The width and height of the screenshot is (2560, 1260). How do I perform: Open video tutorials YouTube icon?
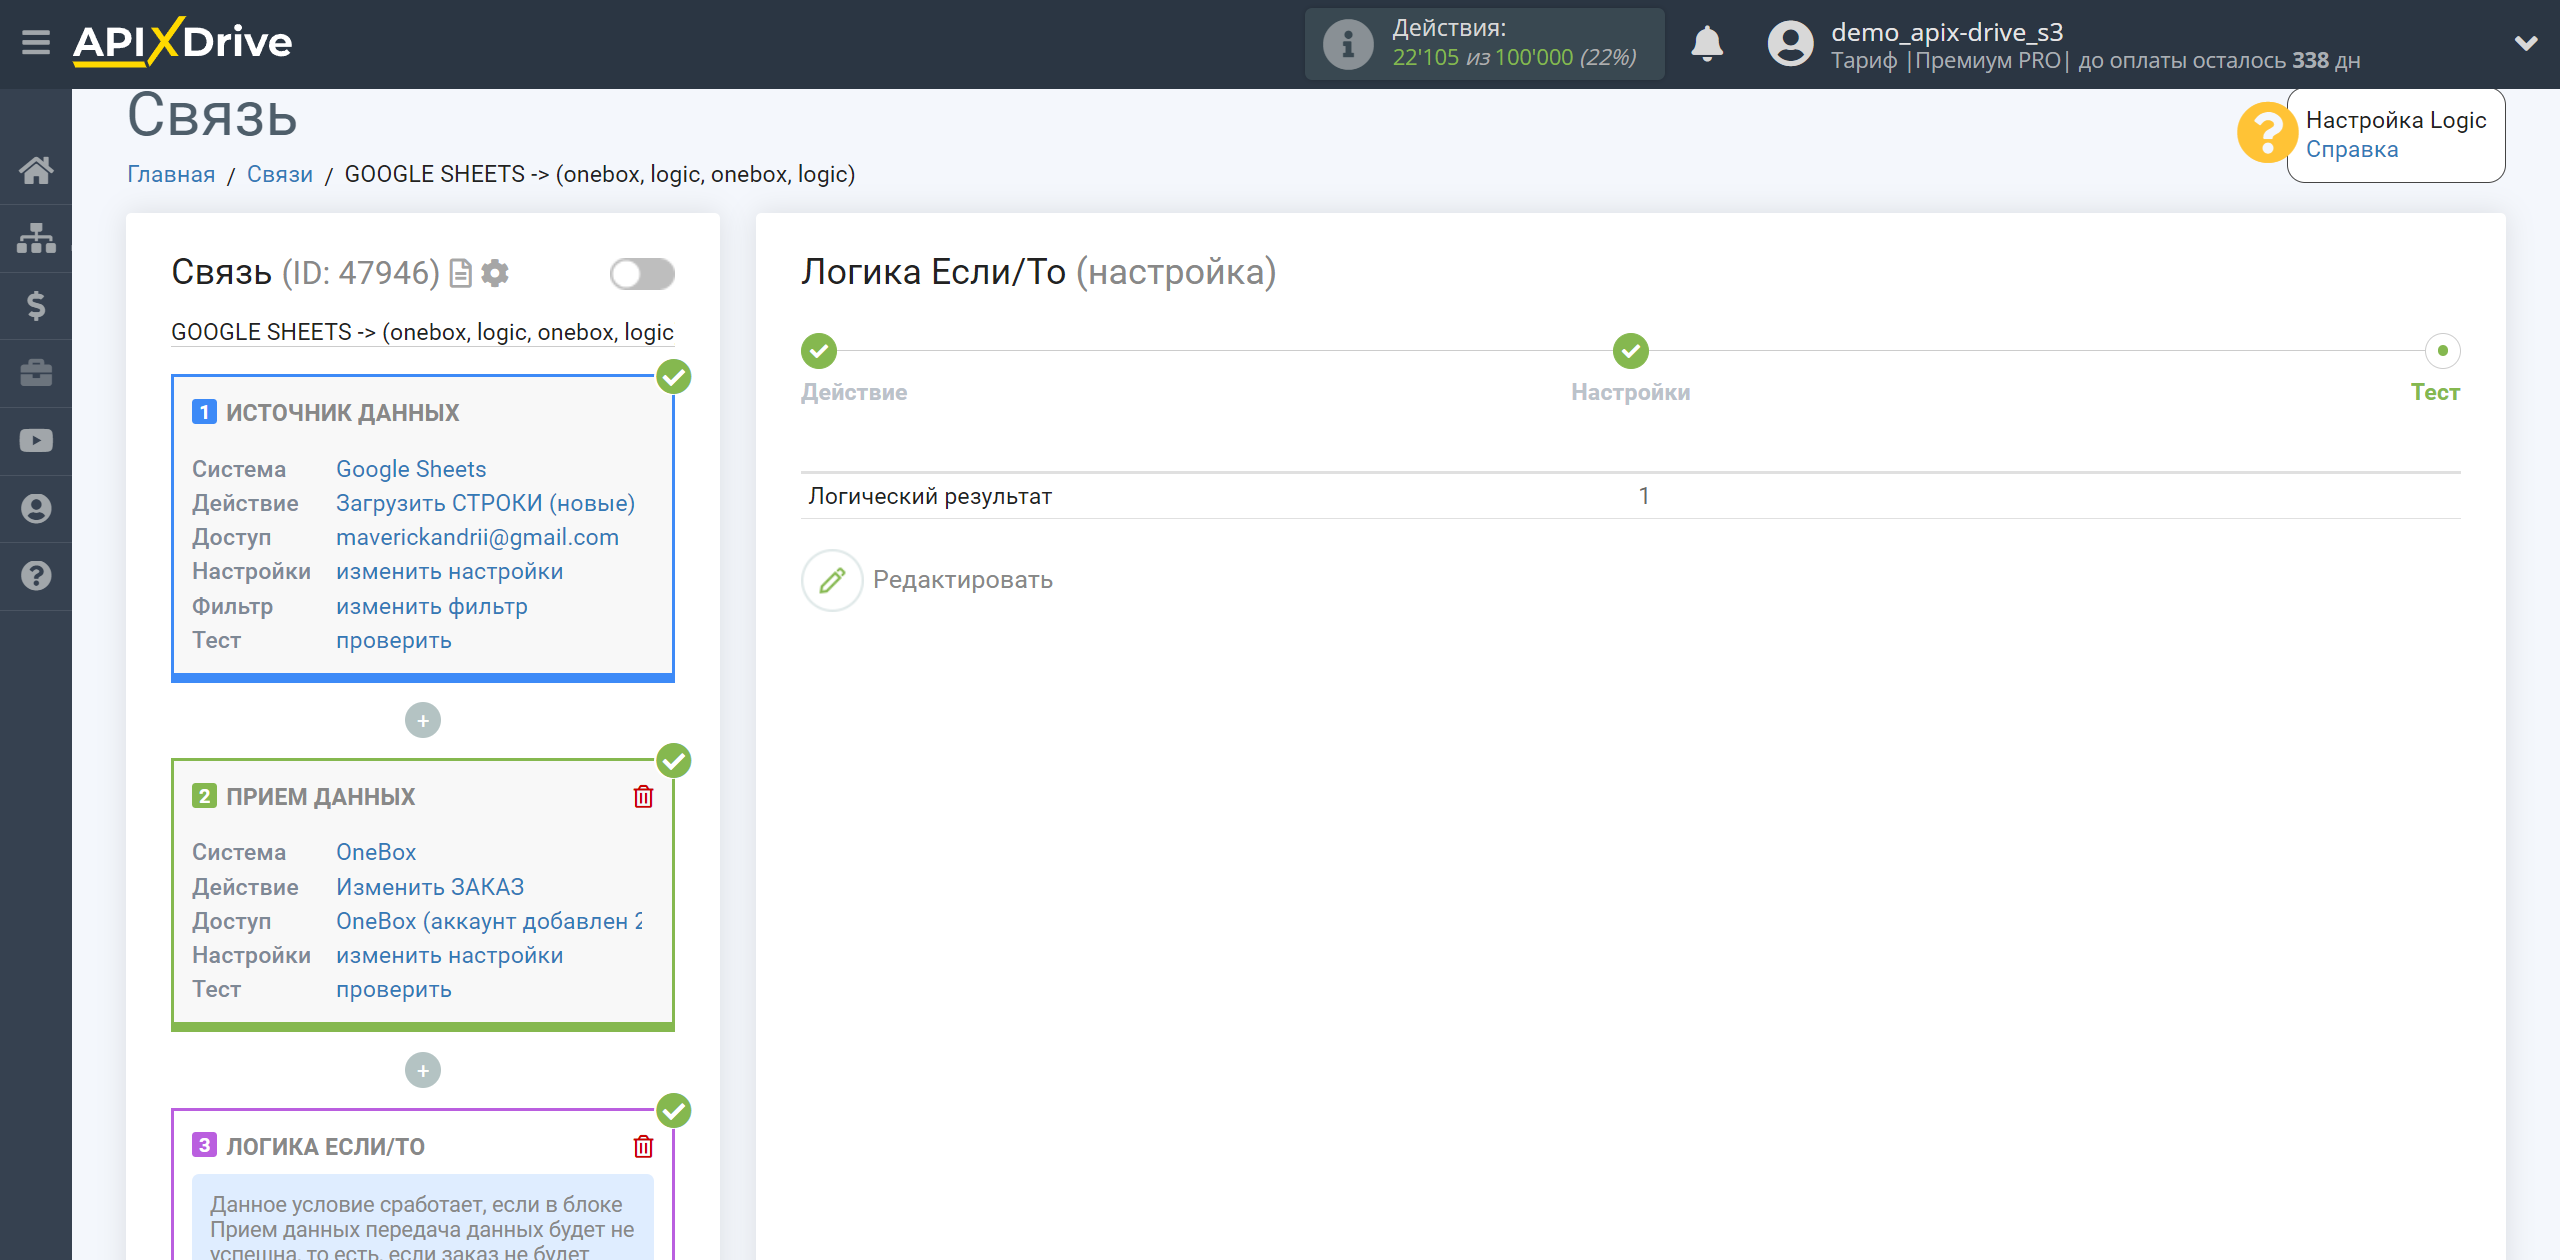pos(36,440)
